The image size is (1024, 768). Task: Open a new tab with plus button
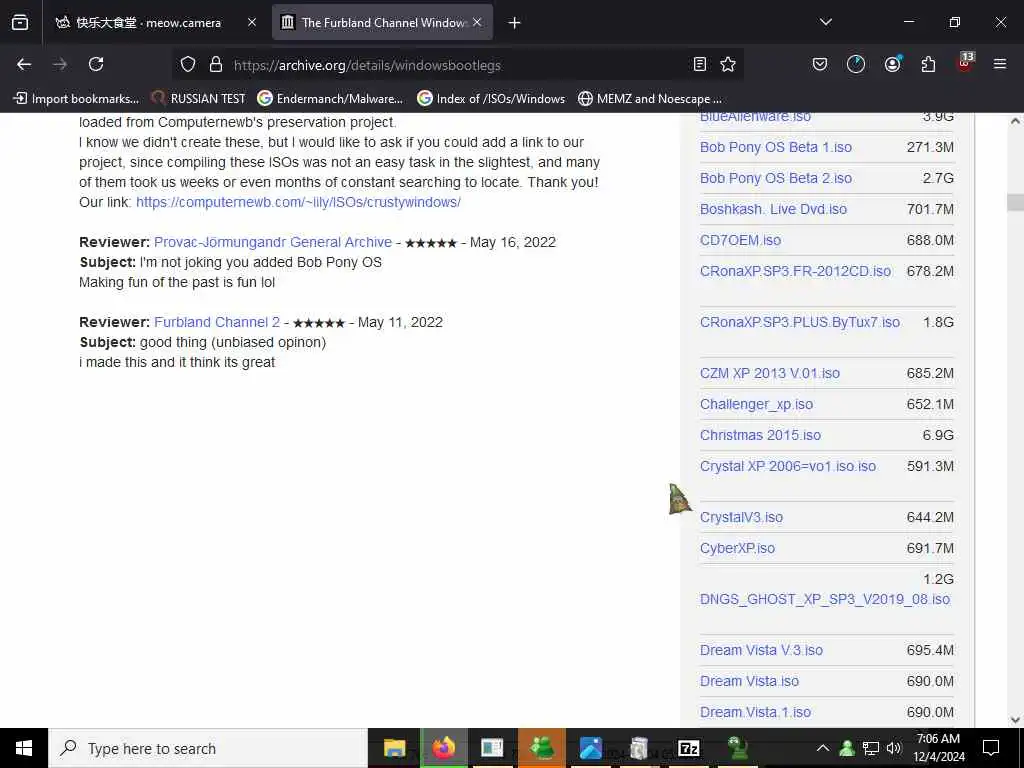pyautogui.click(x=514, y=23)
